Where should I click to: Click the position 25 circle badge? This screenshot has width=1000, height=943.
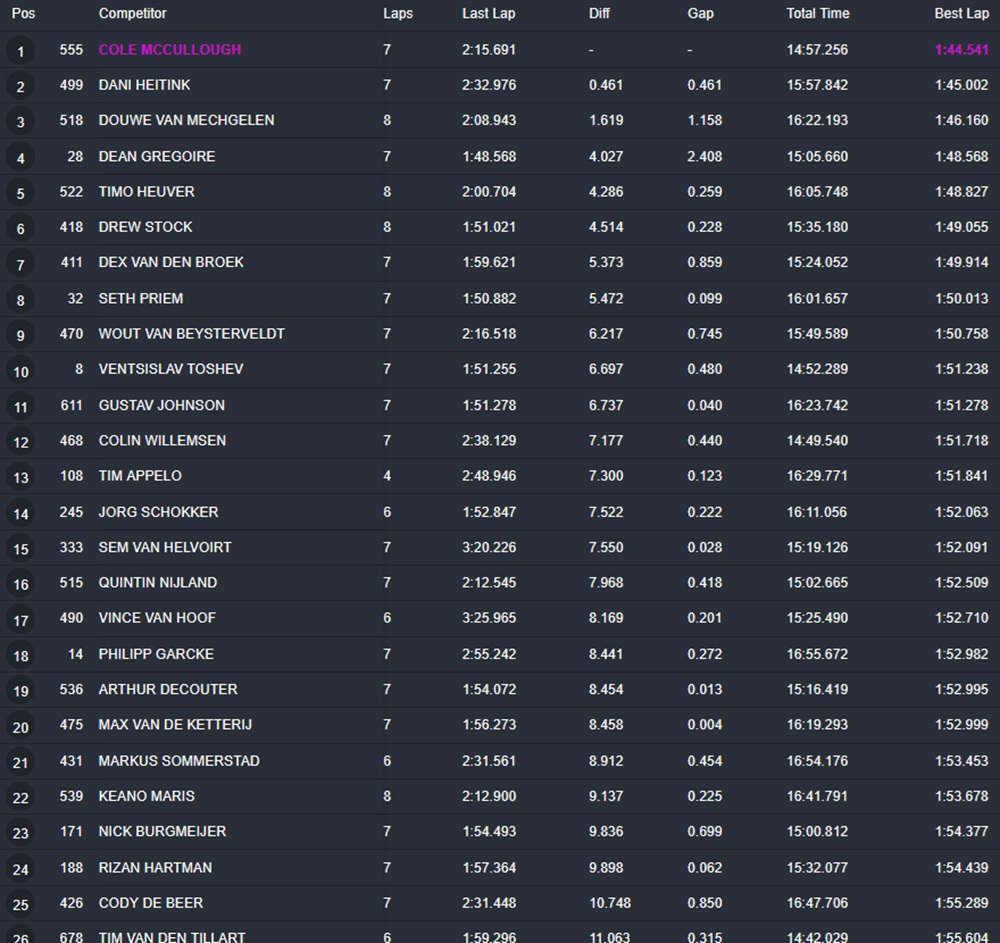(x=20, y=904)
